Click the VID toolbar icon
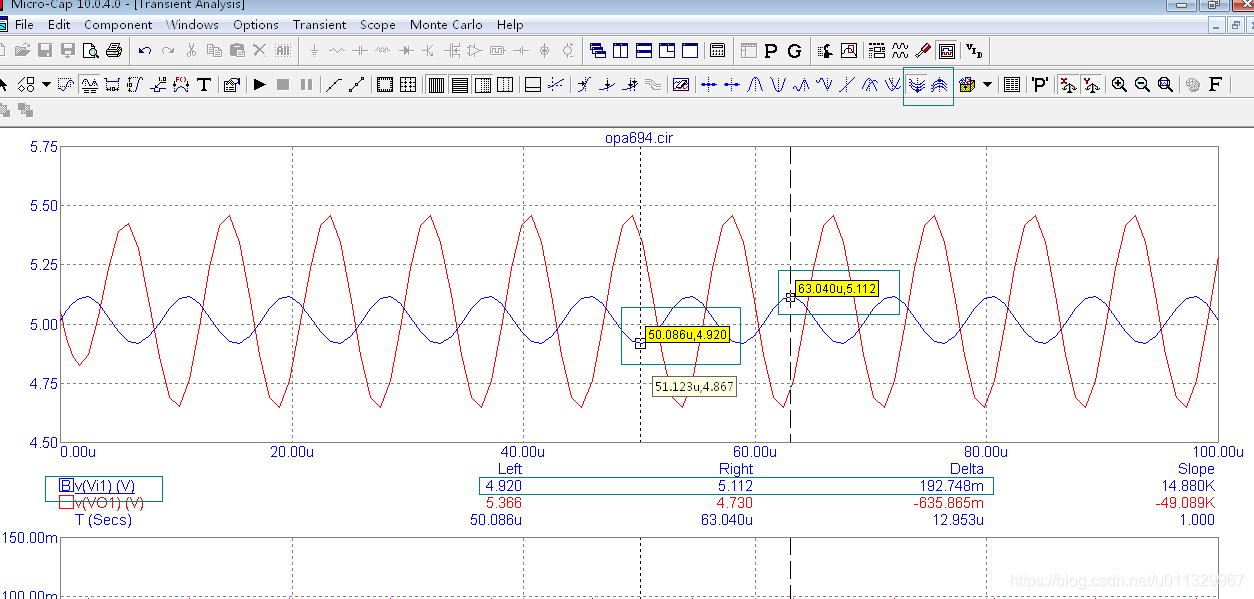Screen dimensions: 1254x599 973,50
